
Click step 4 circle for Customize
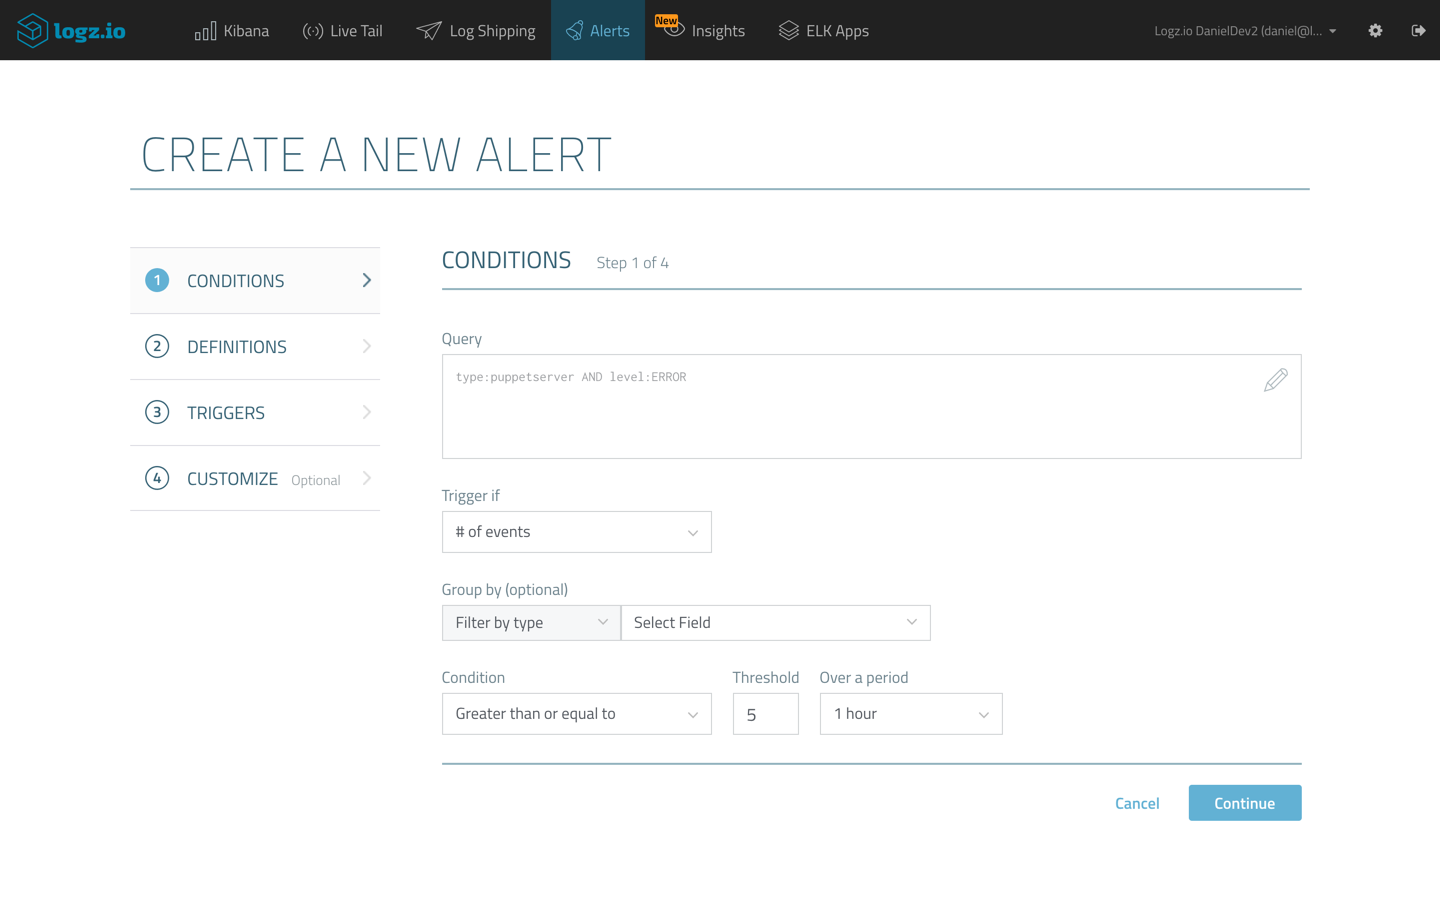coord(157,478)
